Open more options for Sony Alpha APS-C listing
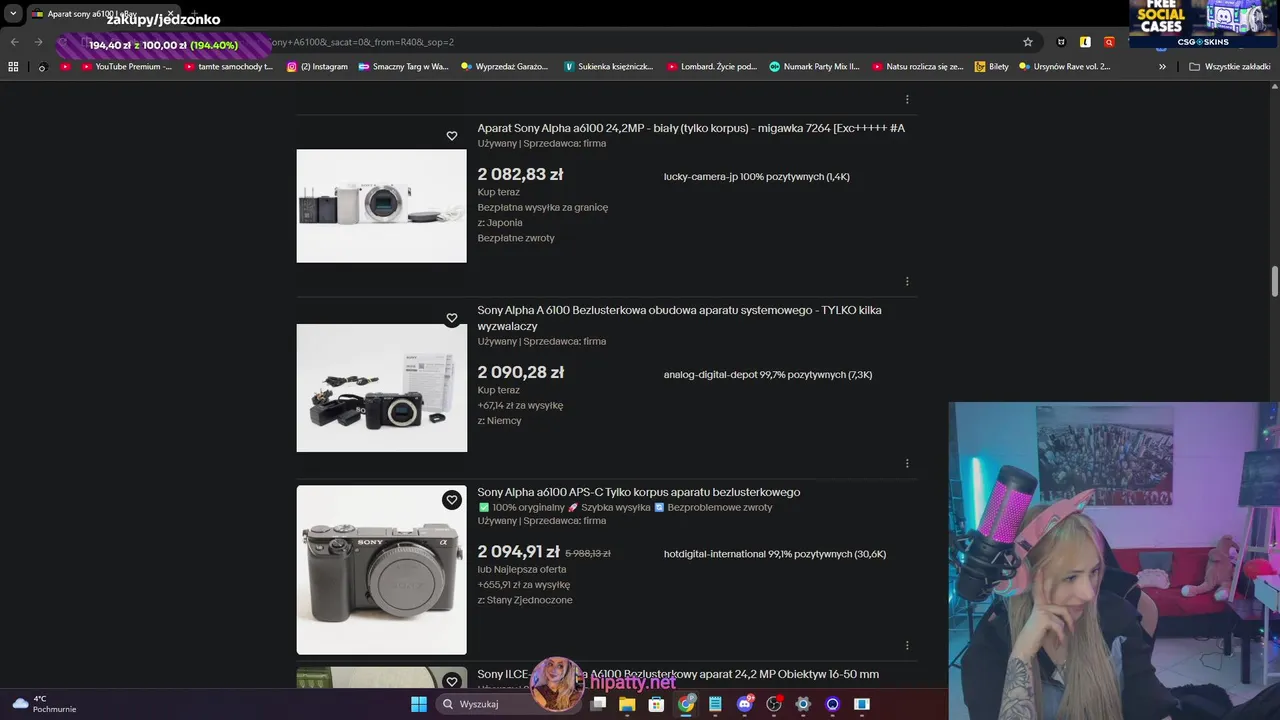1280x720 pixels. 907,645
